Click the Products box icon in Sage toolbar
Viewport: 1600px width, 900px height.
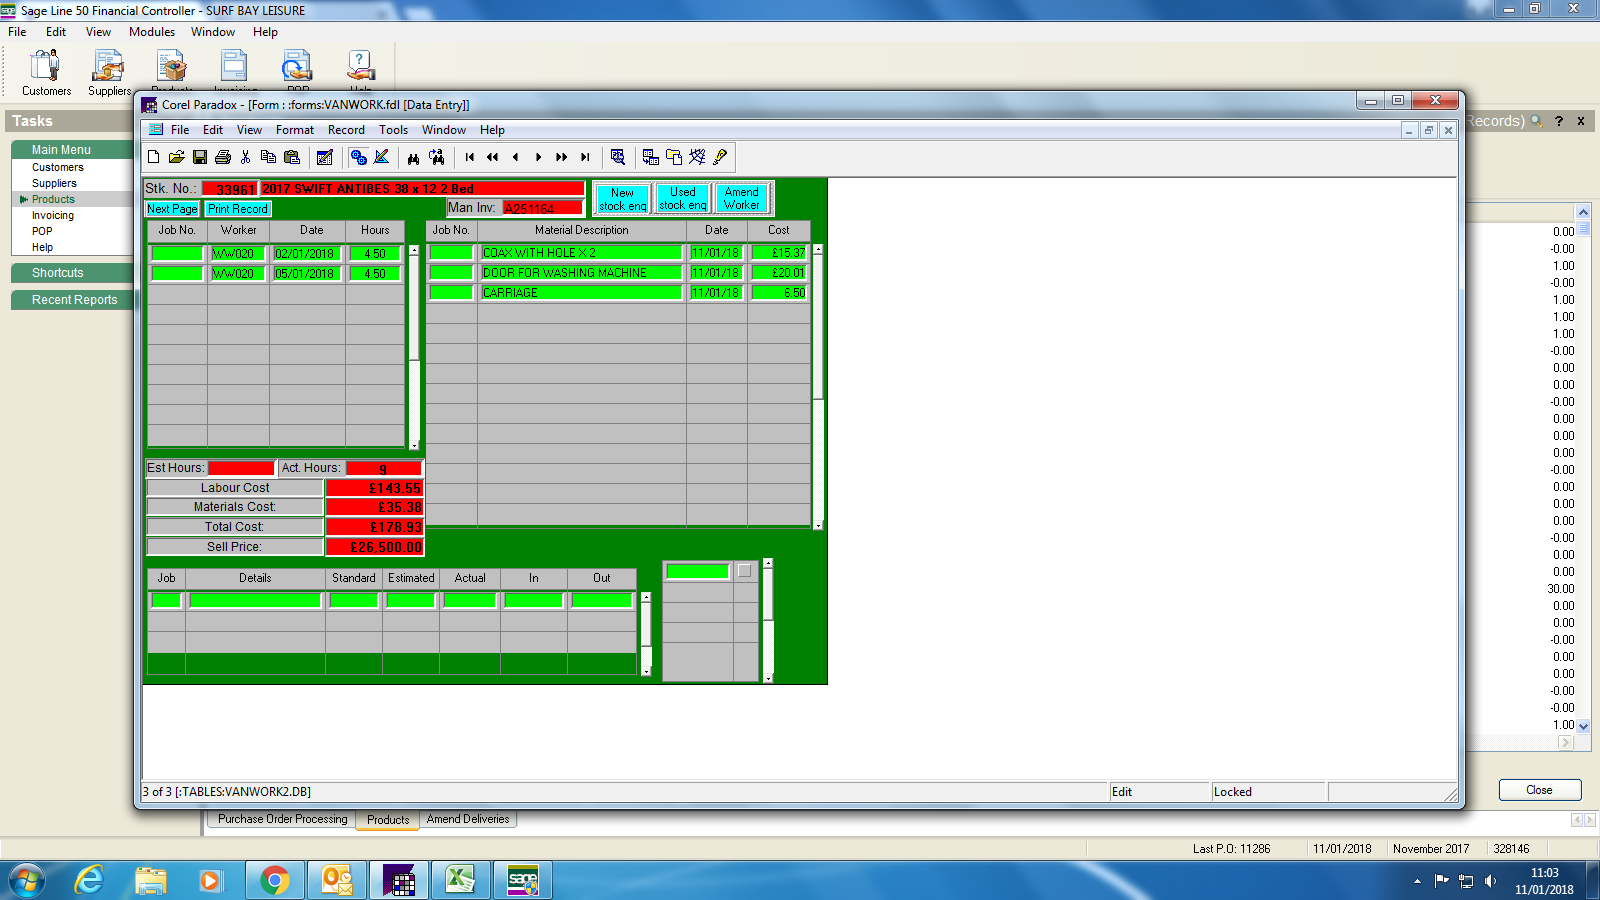tap(172, 68)
